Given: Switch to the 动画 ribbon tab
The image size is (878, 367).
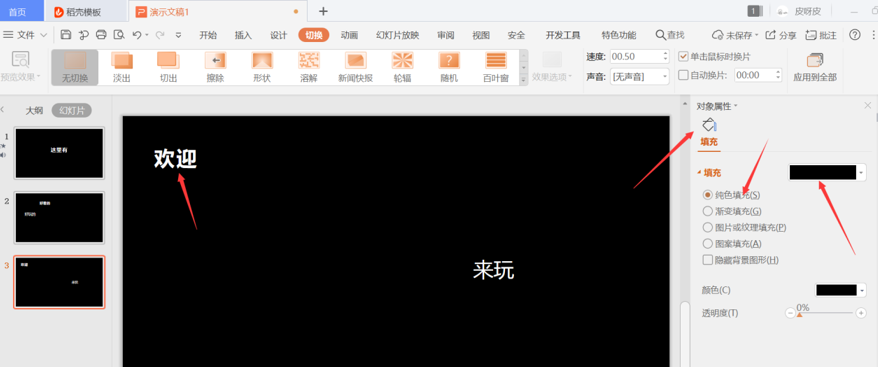Looking at the screenshot, I should pos(349,35).
